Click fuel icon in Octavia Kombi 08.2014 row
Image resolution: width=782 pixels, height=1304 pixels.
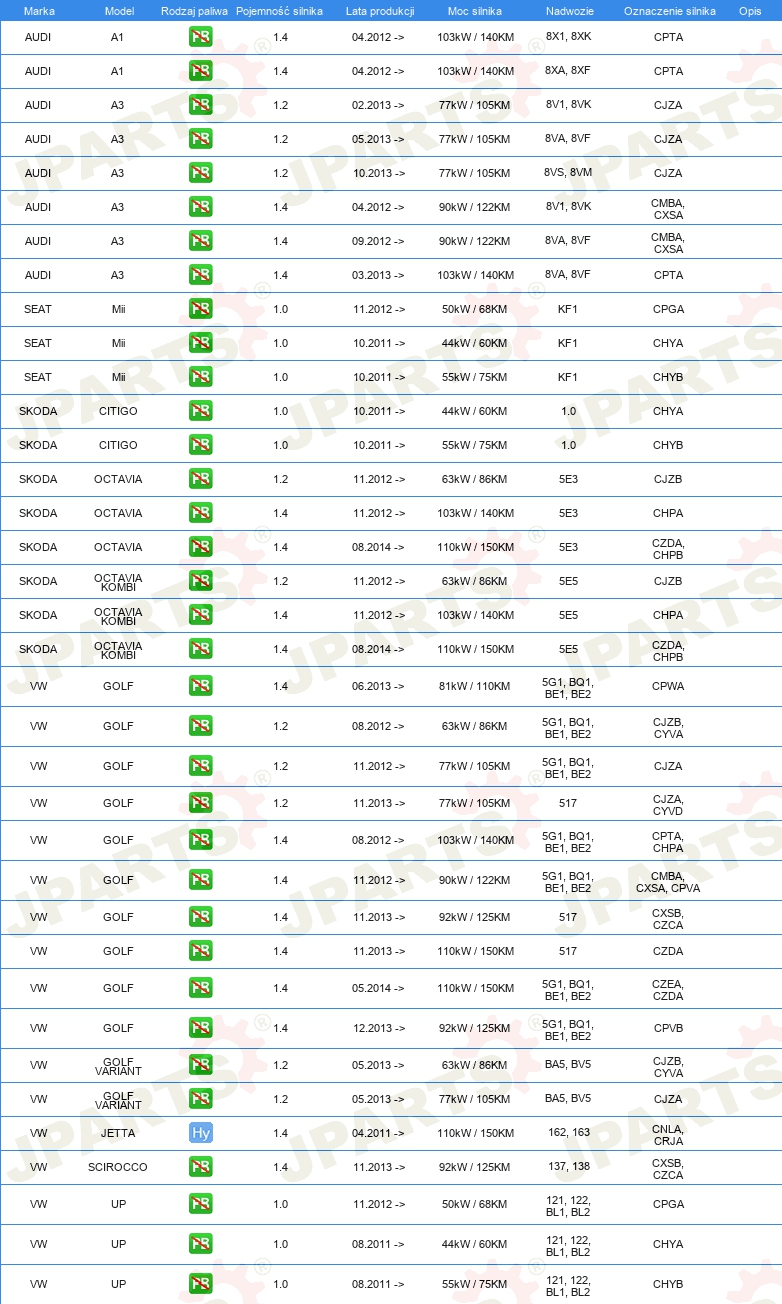point(200,649)
